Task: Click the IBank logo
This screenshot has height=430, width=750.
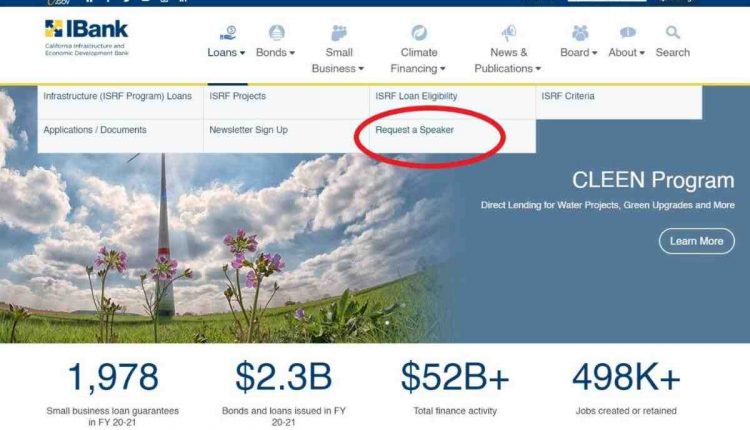Action: pyautogui.click(x=87, y=38)
